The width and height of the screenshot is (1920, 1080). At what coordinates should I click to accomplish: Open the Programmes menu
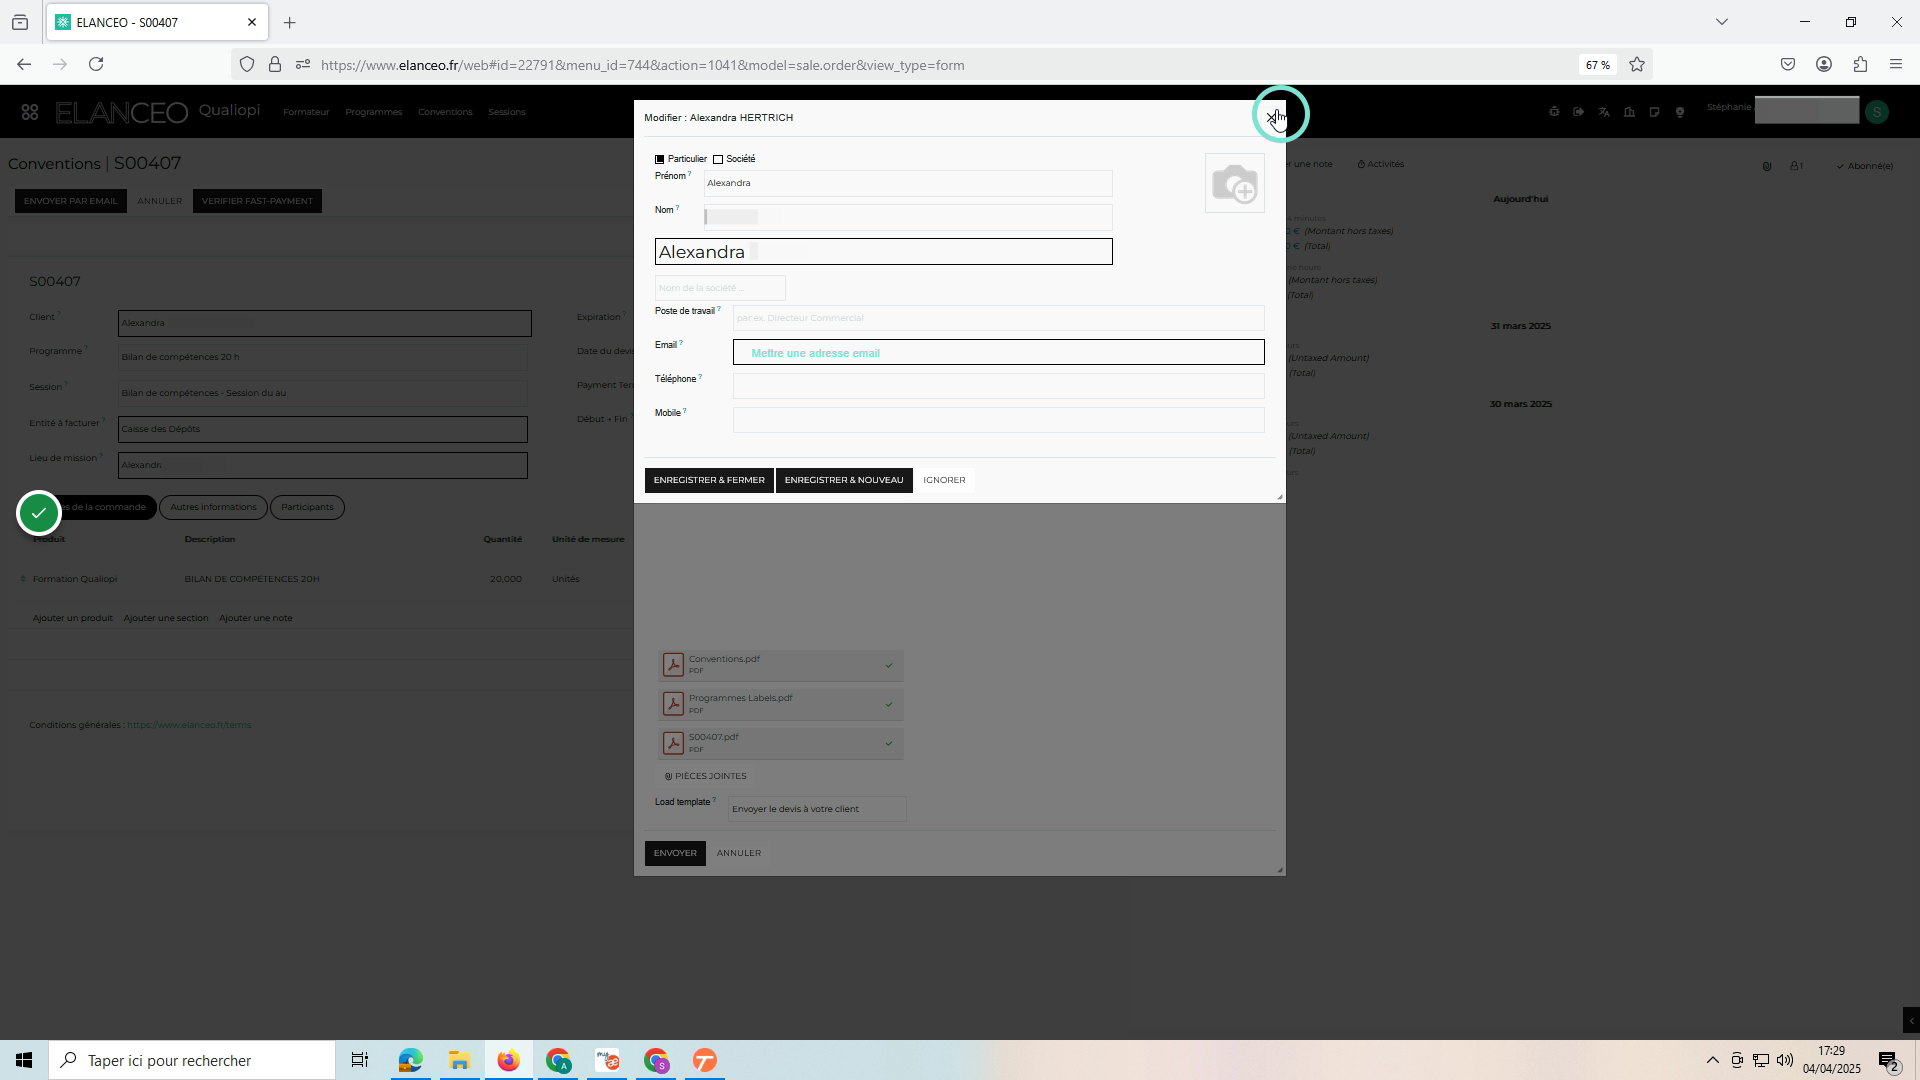(374, 112)
